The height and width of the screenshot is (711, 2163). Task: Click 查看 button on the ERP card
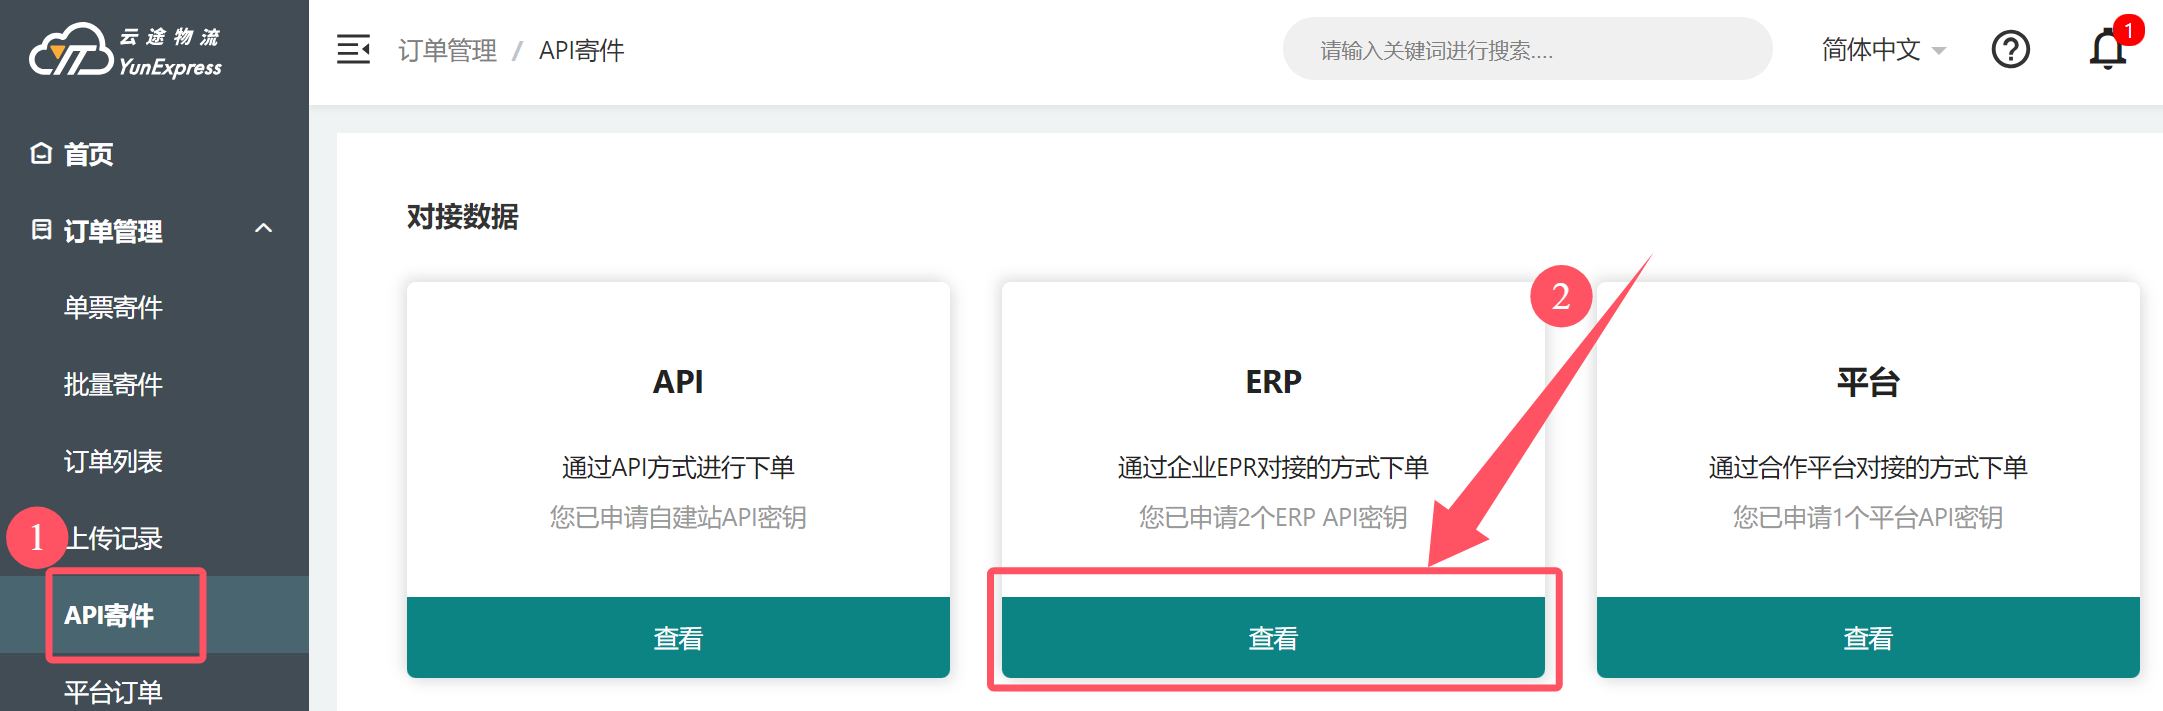(1273, 638)
